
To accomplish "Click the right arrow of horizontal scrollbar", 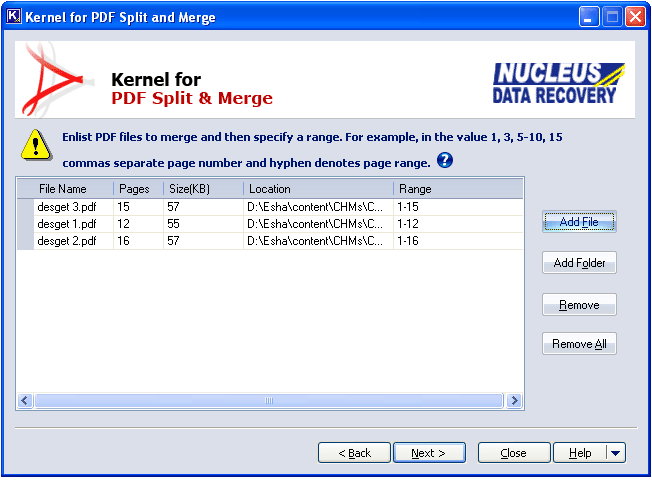I will pyautogui.click(x=514, y=401).
